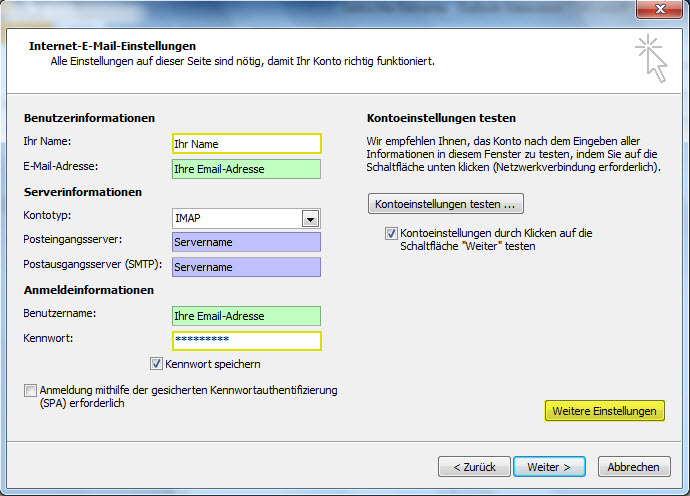Click the Benutzerinformationen section heading

[89, 118]
